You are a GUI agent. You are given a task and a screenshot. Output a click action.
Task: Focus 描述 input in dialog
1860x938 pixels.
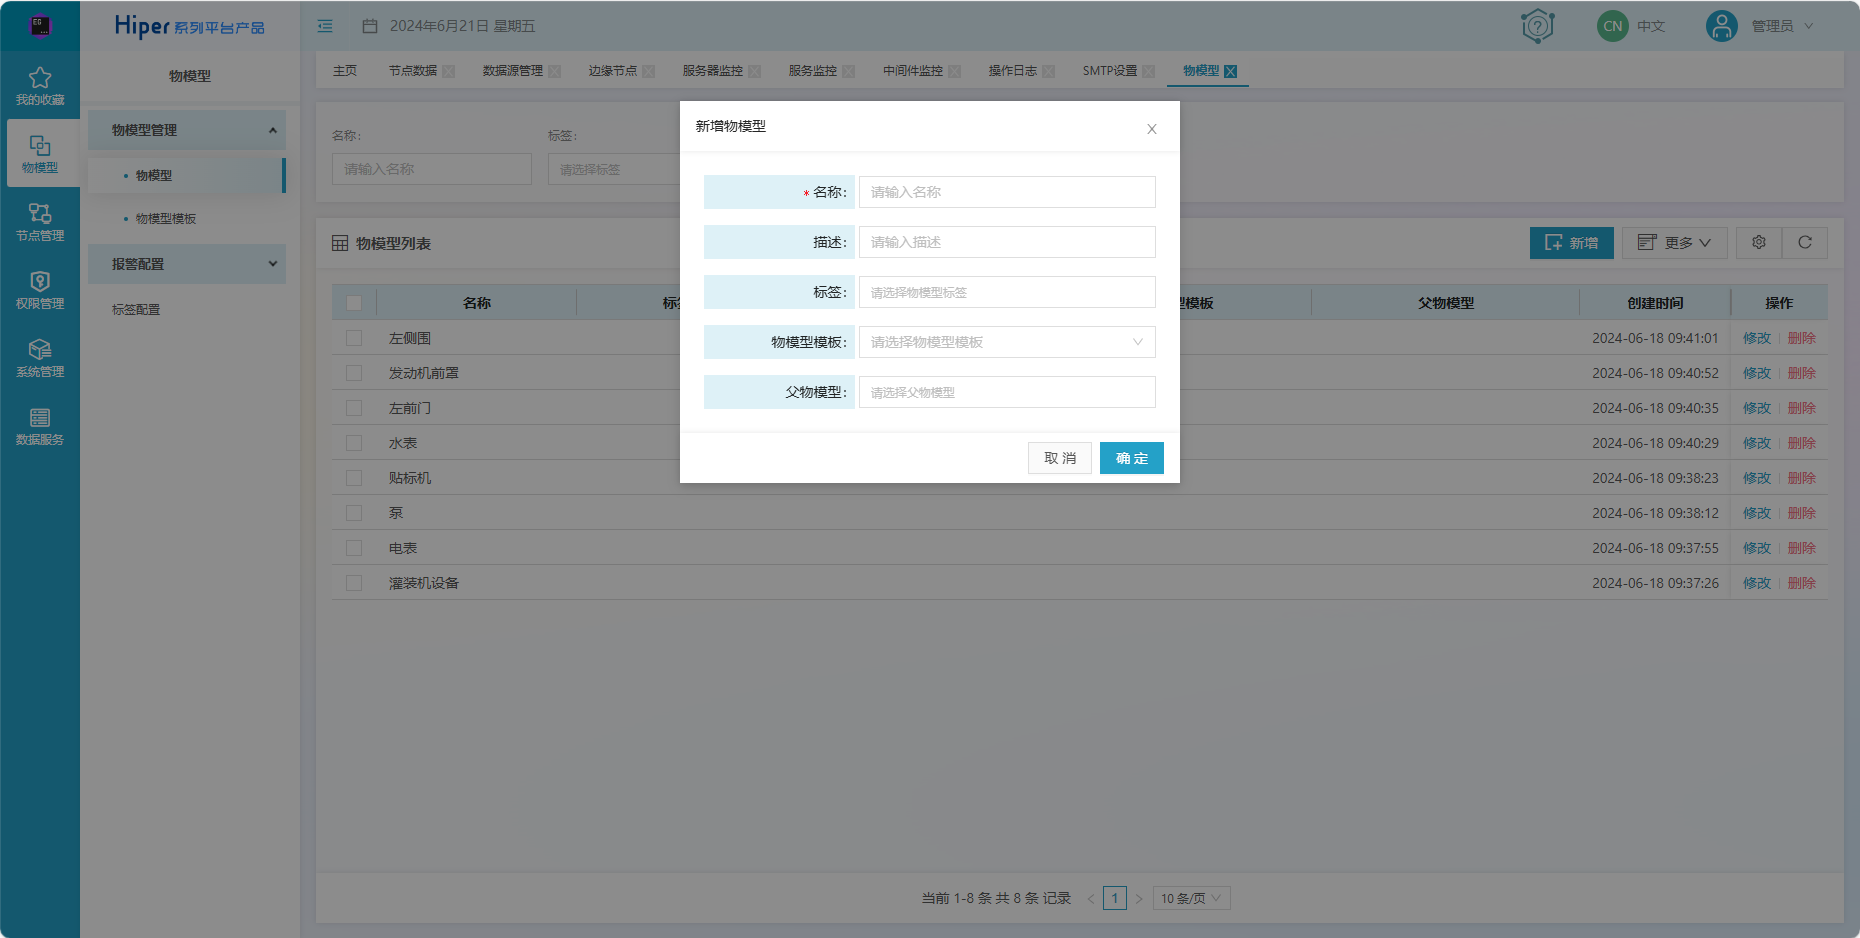[x=1007, y=242]
